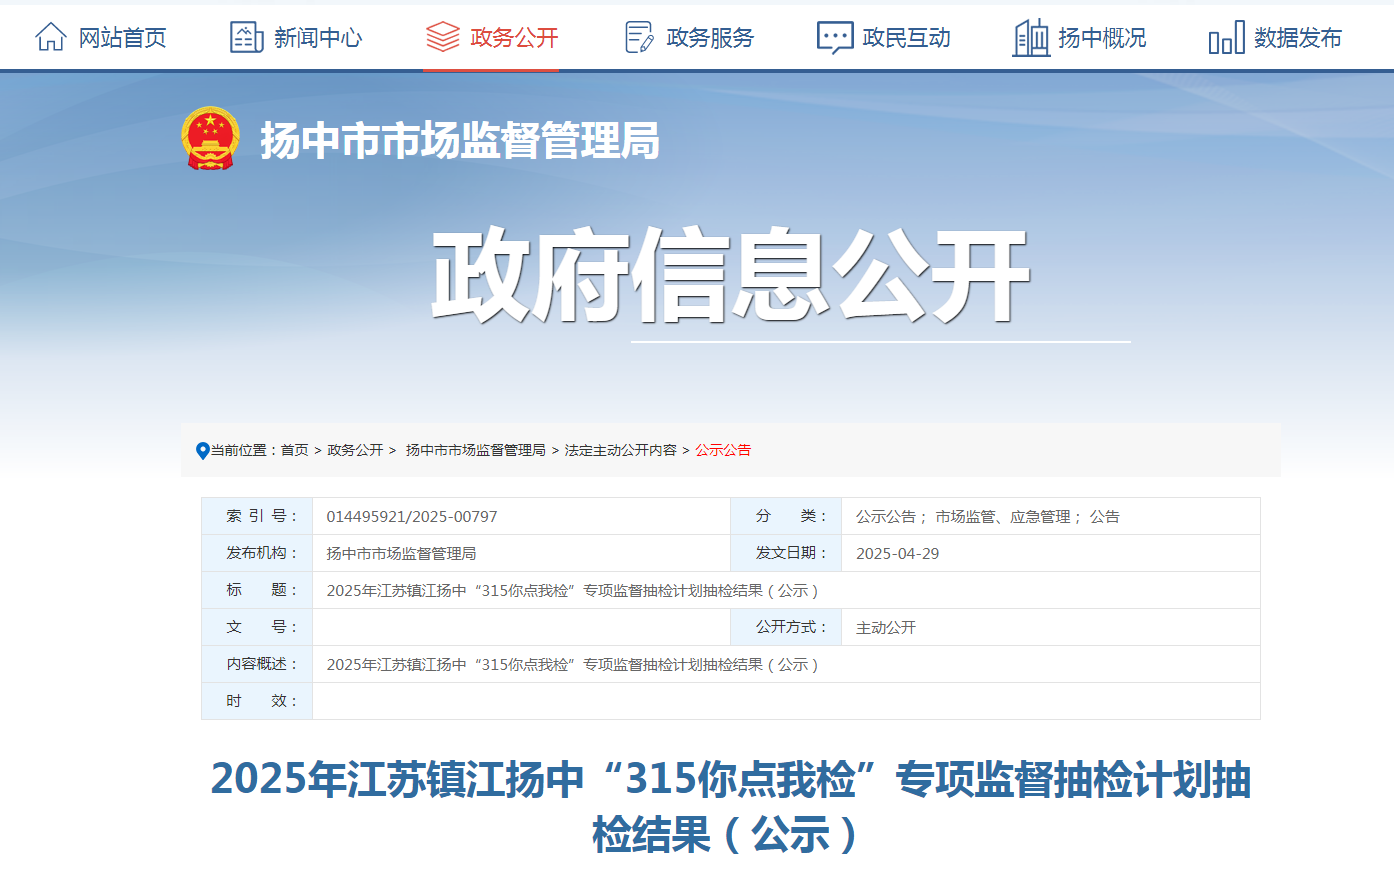Open the 政民互动 menu item
This screenshot has height=875, width=1394.
[906, 38]
